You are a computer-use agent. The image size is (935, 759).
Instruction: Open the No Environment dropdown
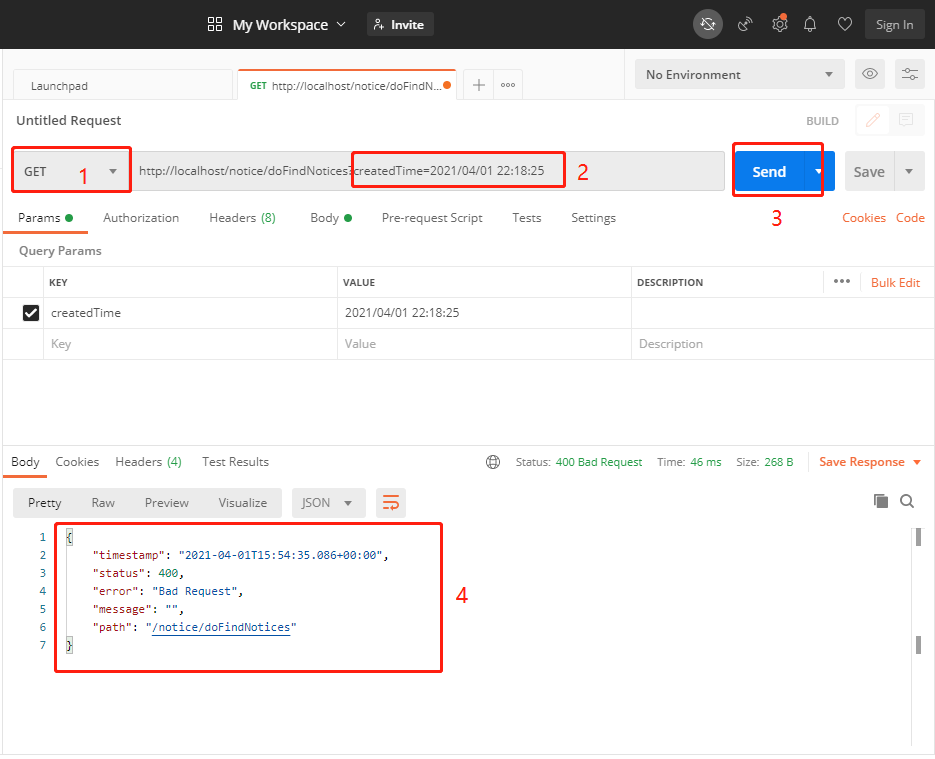739,74
